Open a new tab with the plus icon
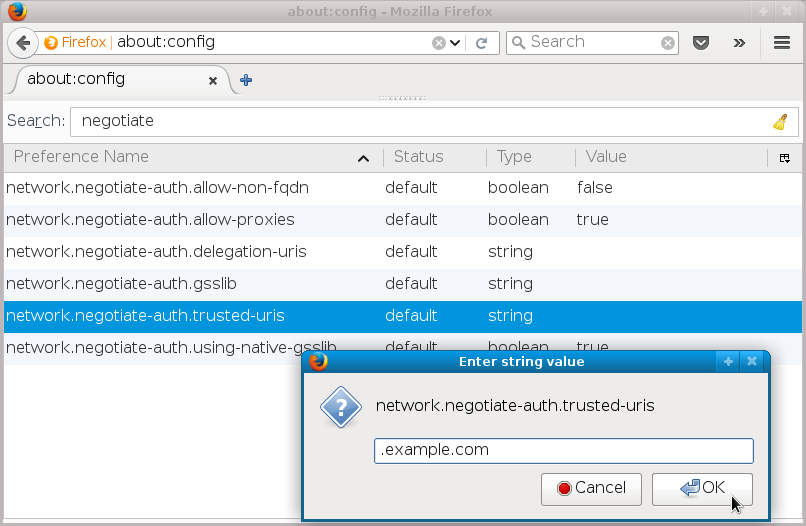Viewport: 806px width, 526px height. (x=246, y=80)
